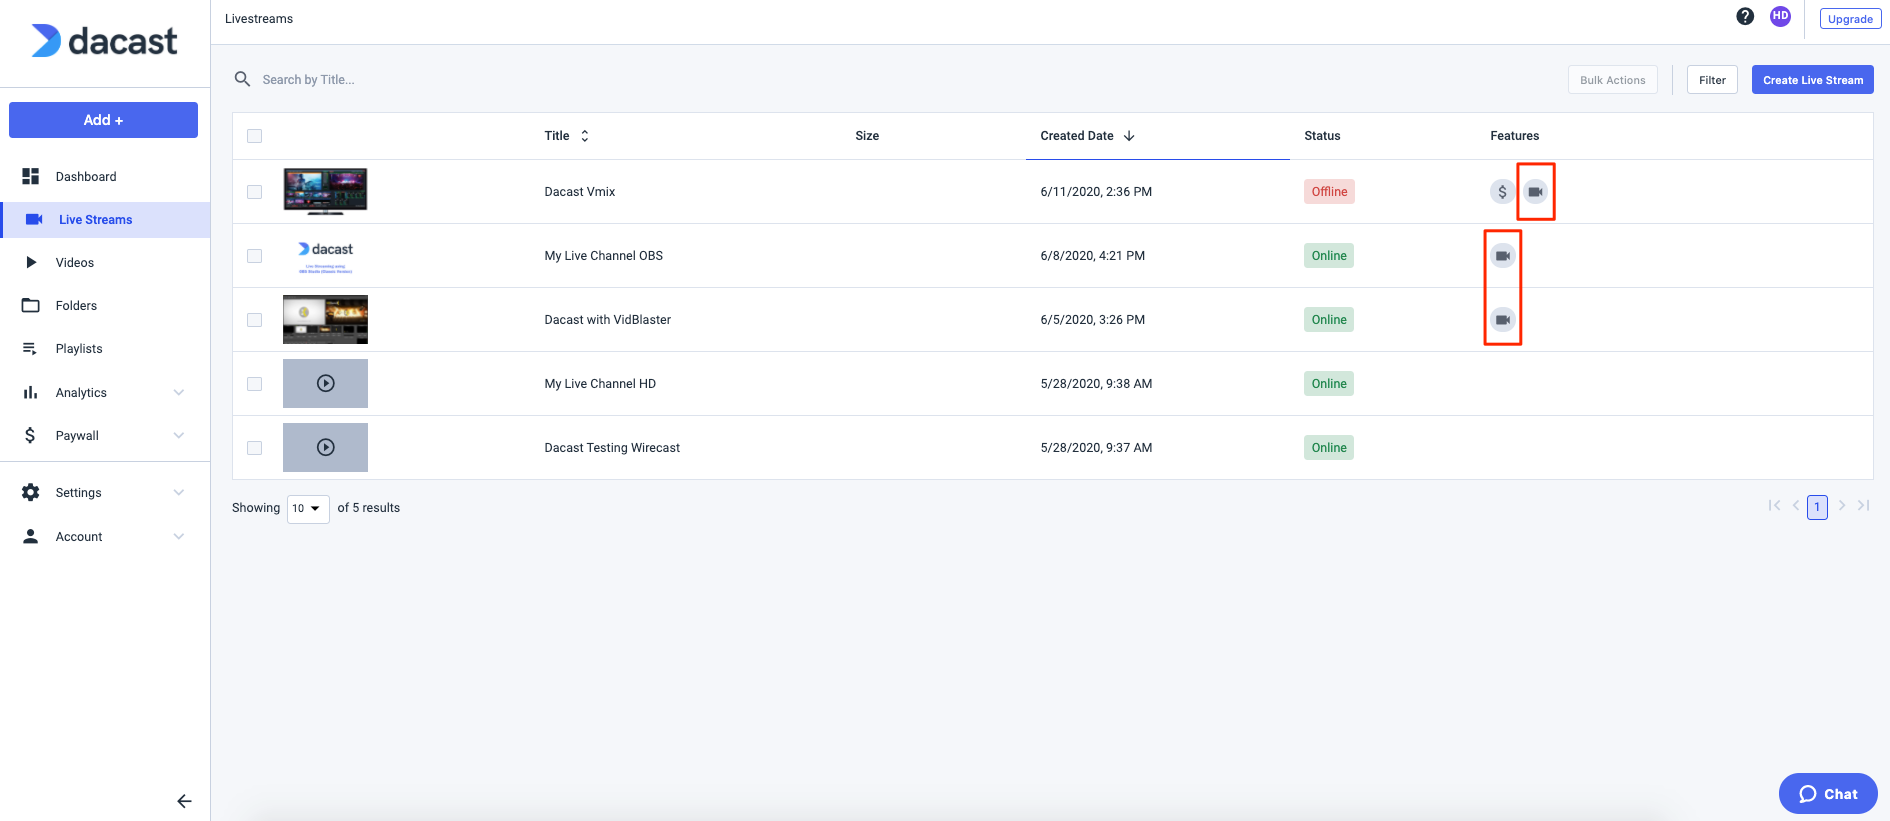Open the HD user avatar menu
The height and width of the screenshot is (821, 1890).
tap(1780, 16)
